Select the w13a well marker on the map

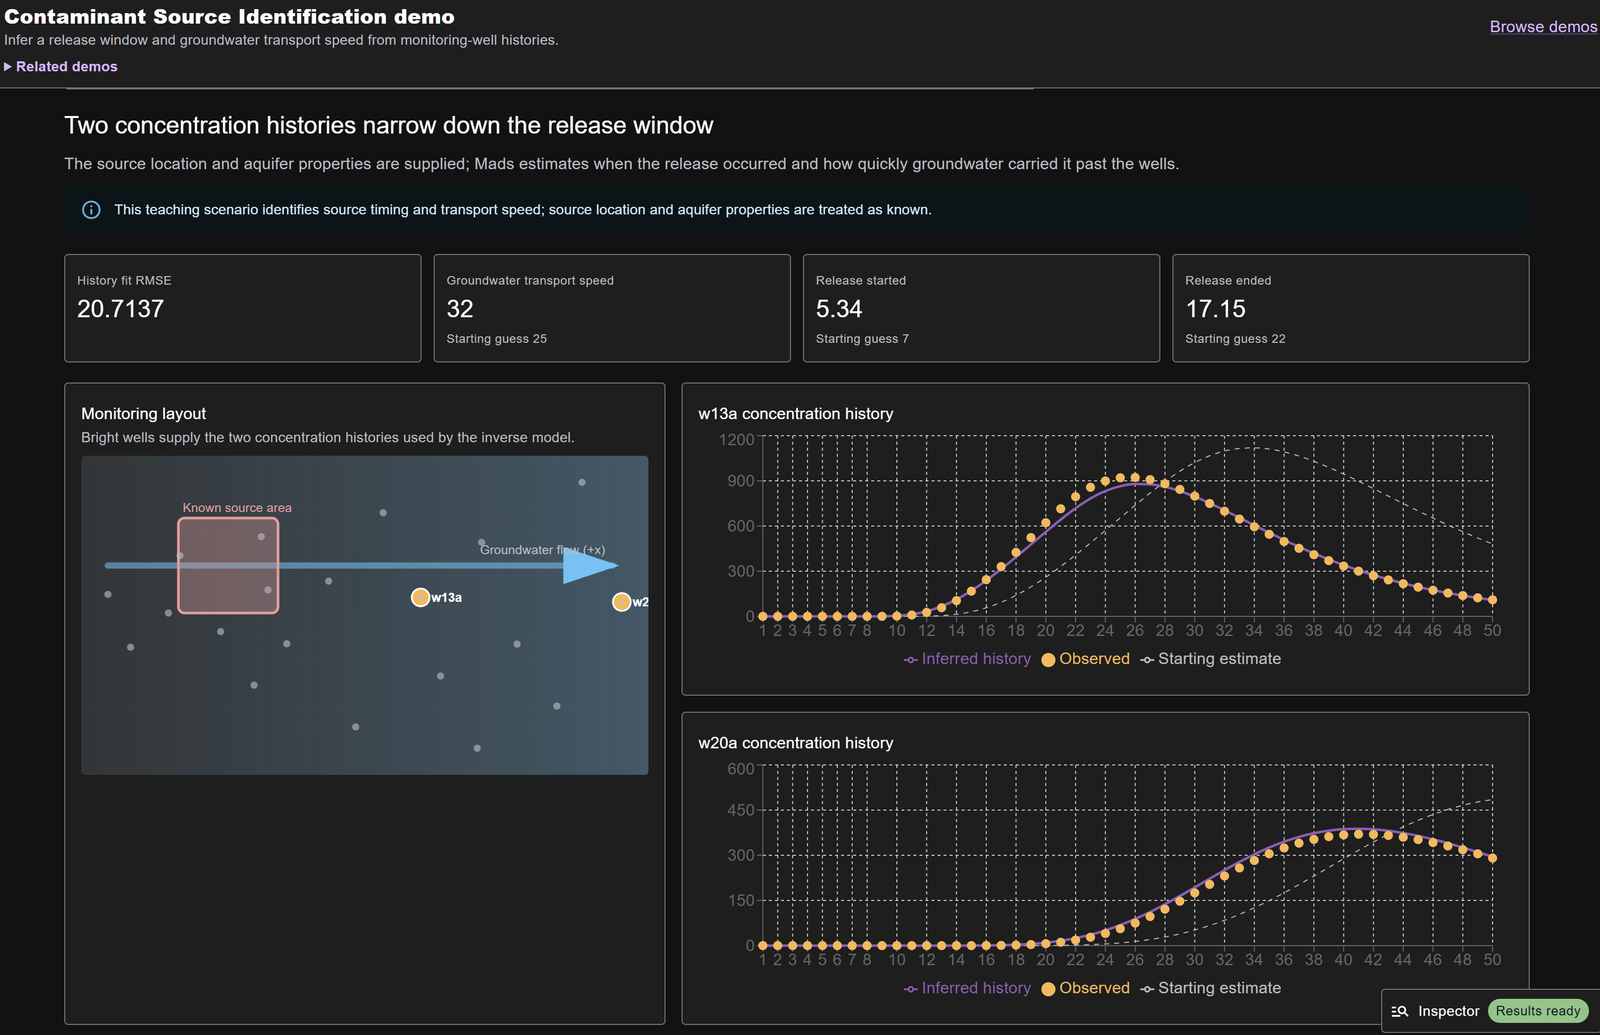[421, 597]
